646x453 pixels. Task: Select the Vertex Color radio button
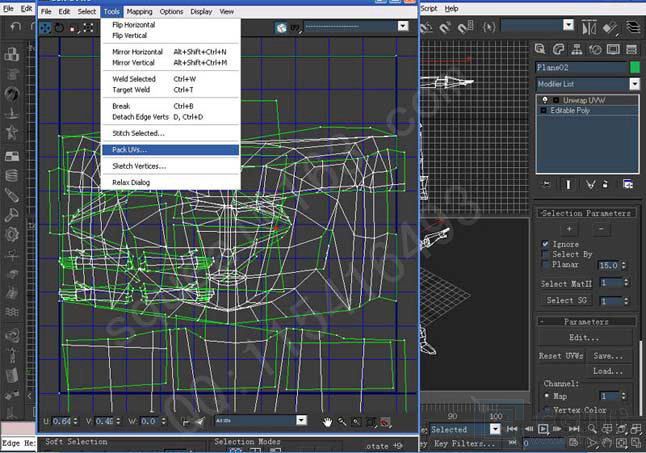547,410
